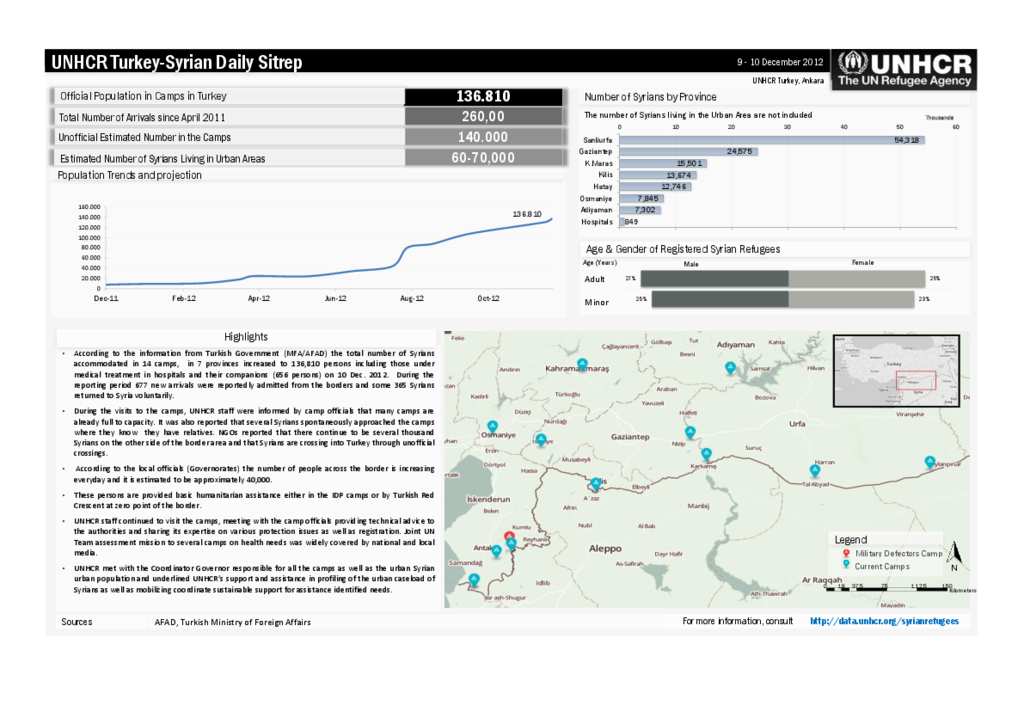Viewport: 1024px width, 724px height.
Task: Click the Highlights section heading
Action: pos(245,337)
